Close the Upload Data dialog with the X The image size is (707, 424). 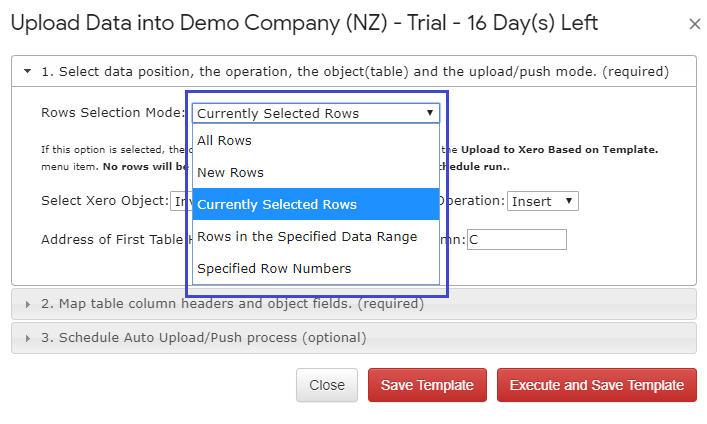point(695,24)
